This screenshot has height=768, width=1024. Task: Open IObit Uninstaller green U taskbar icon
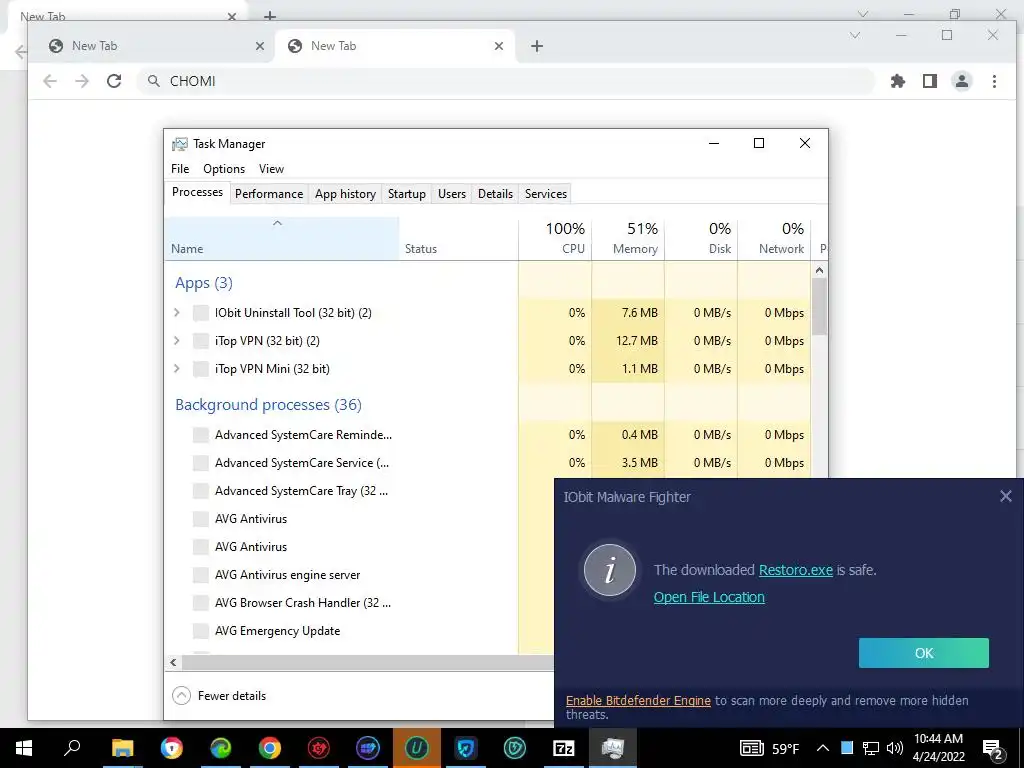point(416,748)
